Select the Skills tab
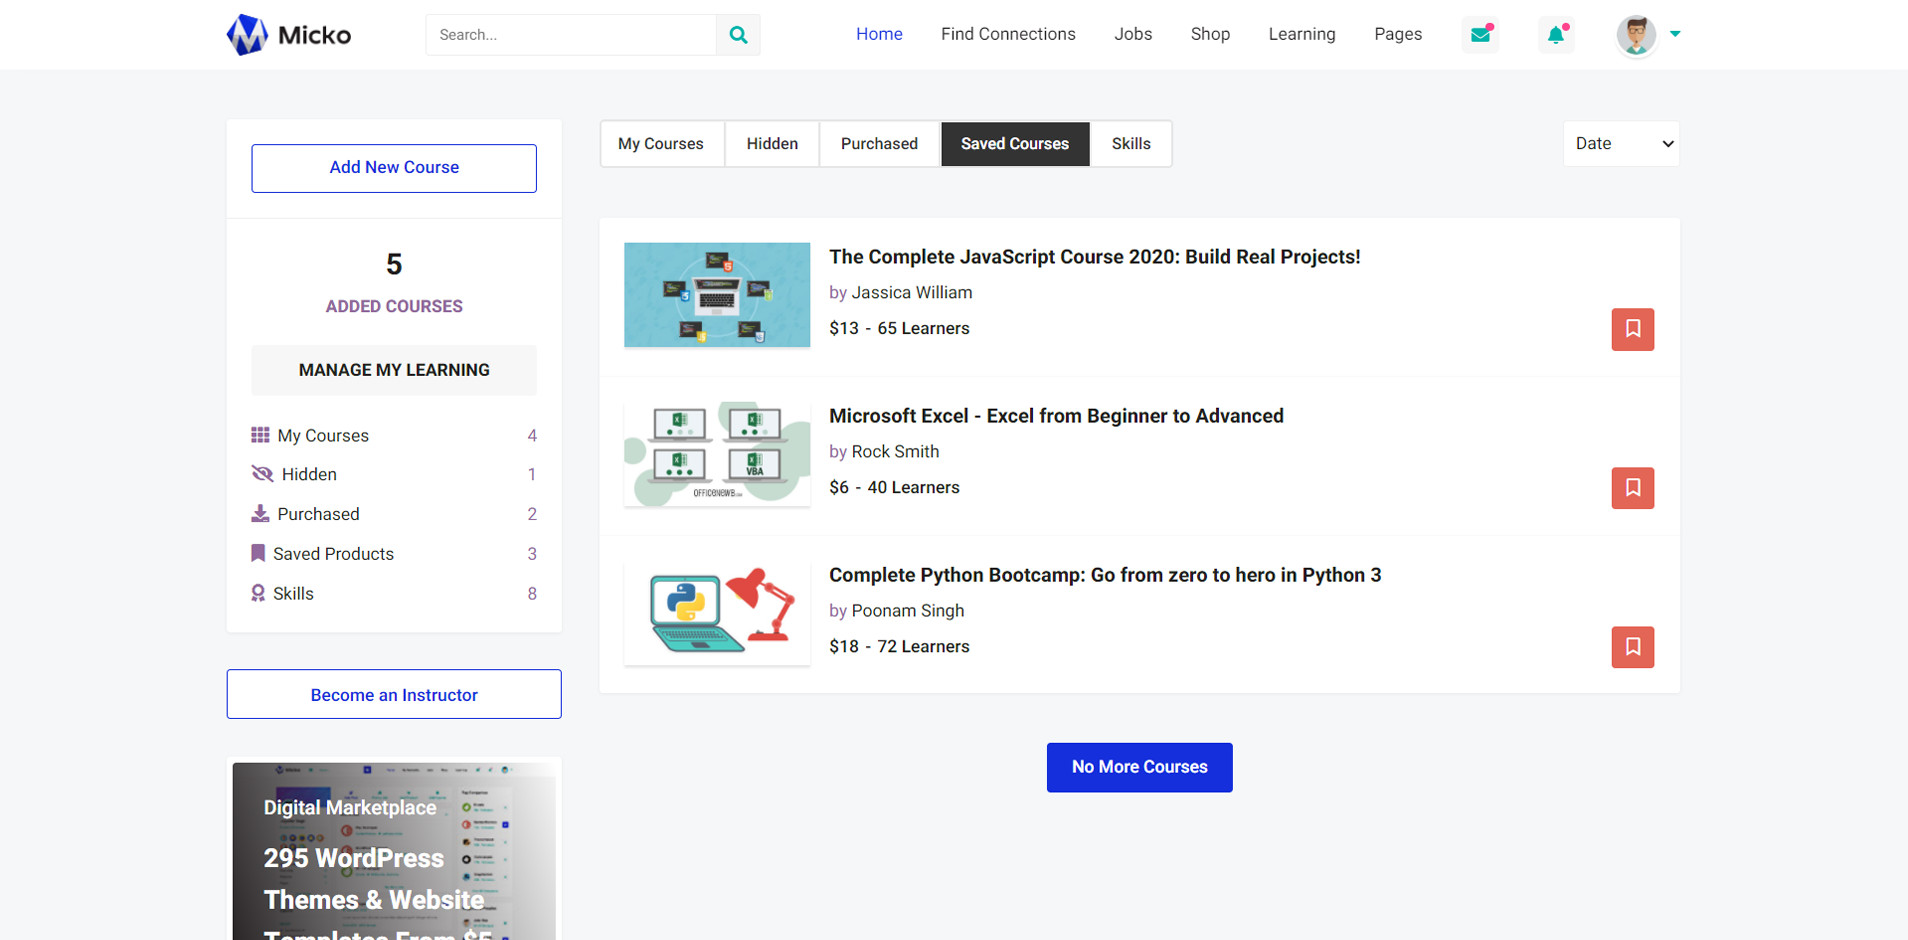The image size is (1908, 940). tap(1130, 144)
